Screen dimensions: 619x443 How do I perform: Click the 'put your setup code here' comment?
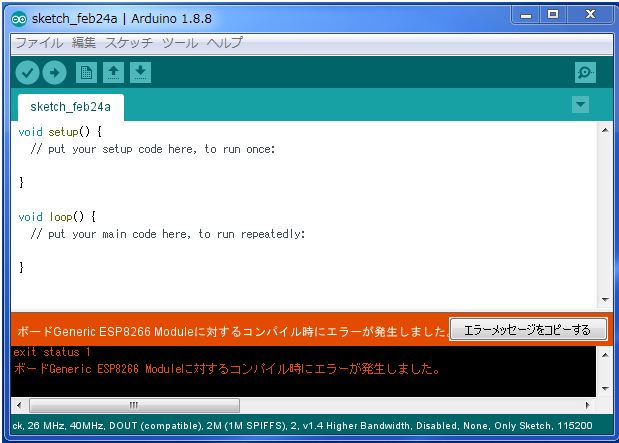153,149
